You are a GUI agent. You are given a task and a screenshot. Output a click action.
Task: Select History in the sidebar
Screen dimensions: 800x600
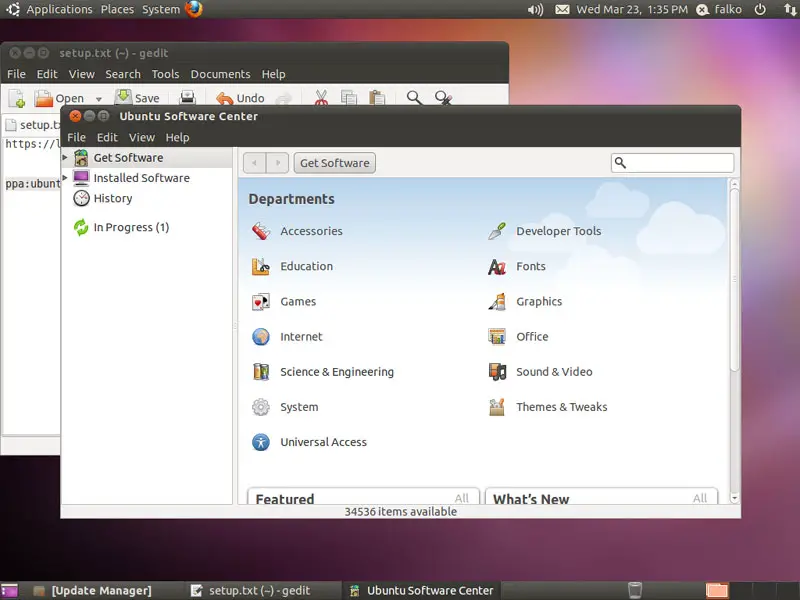[146, 198]
